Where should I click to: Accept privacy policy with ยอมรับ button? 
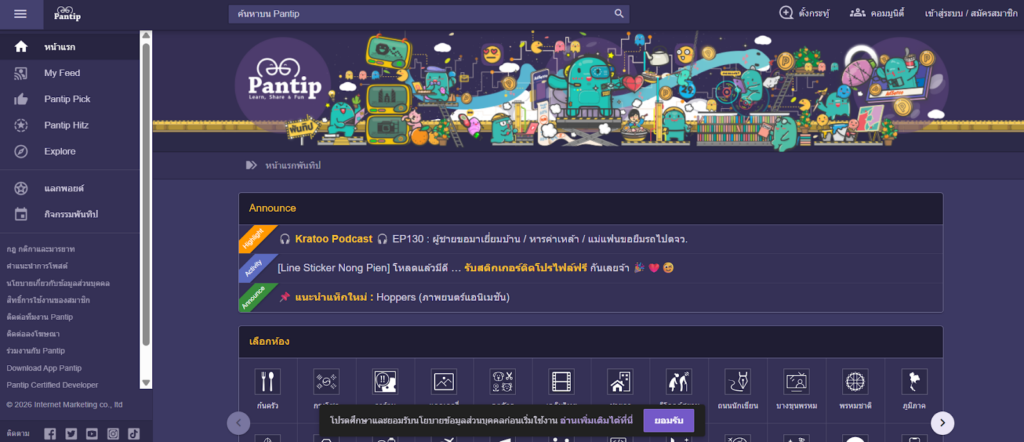668,420
